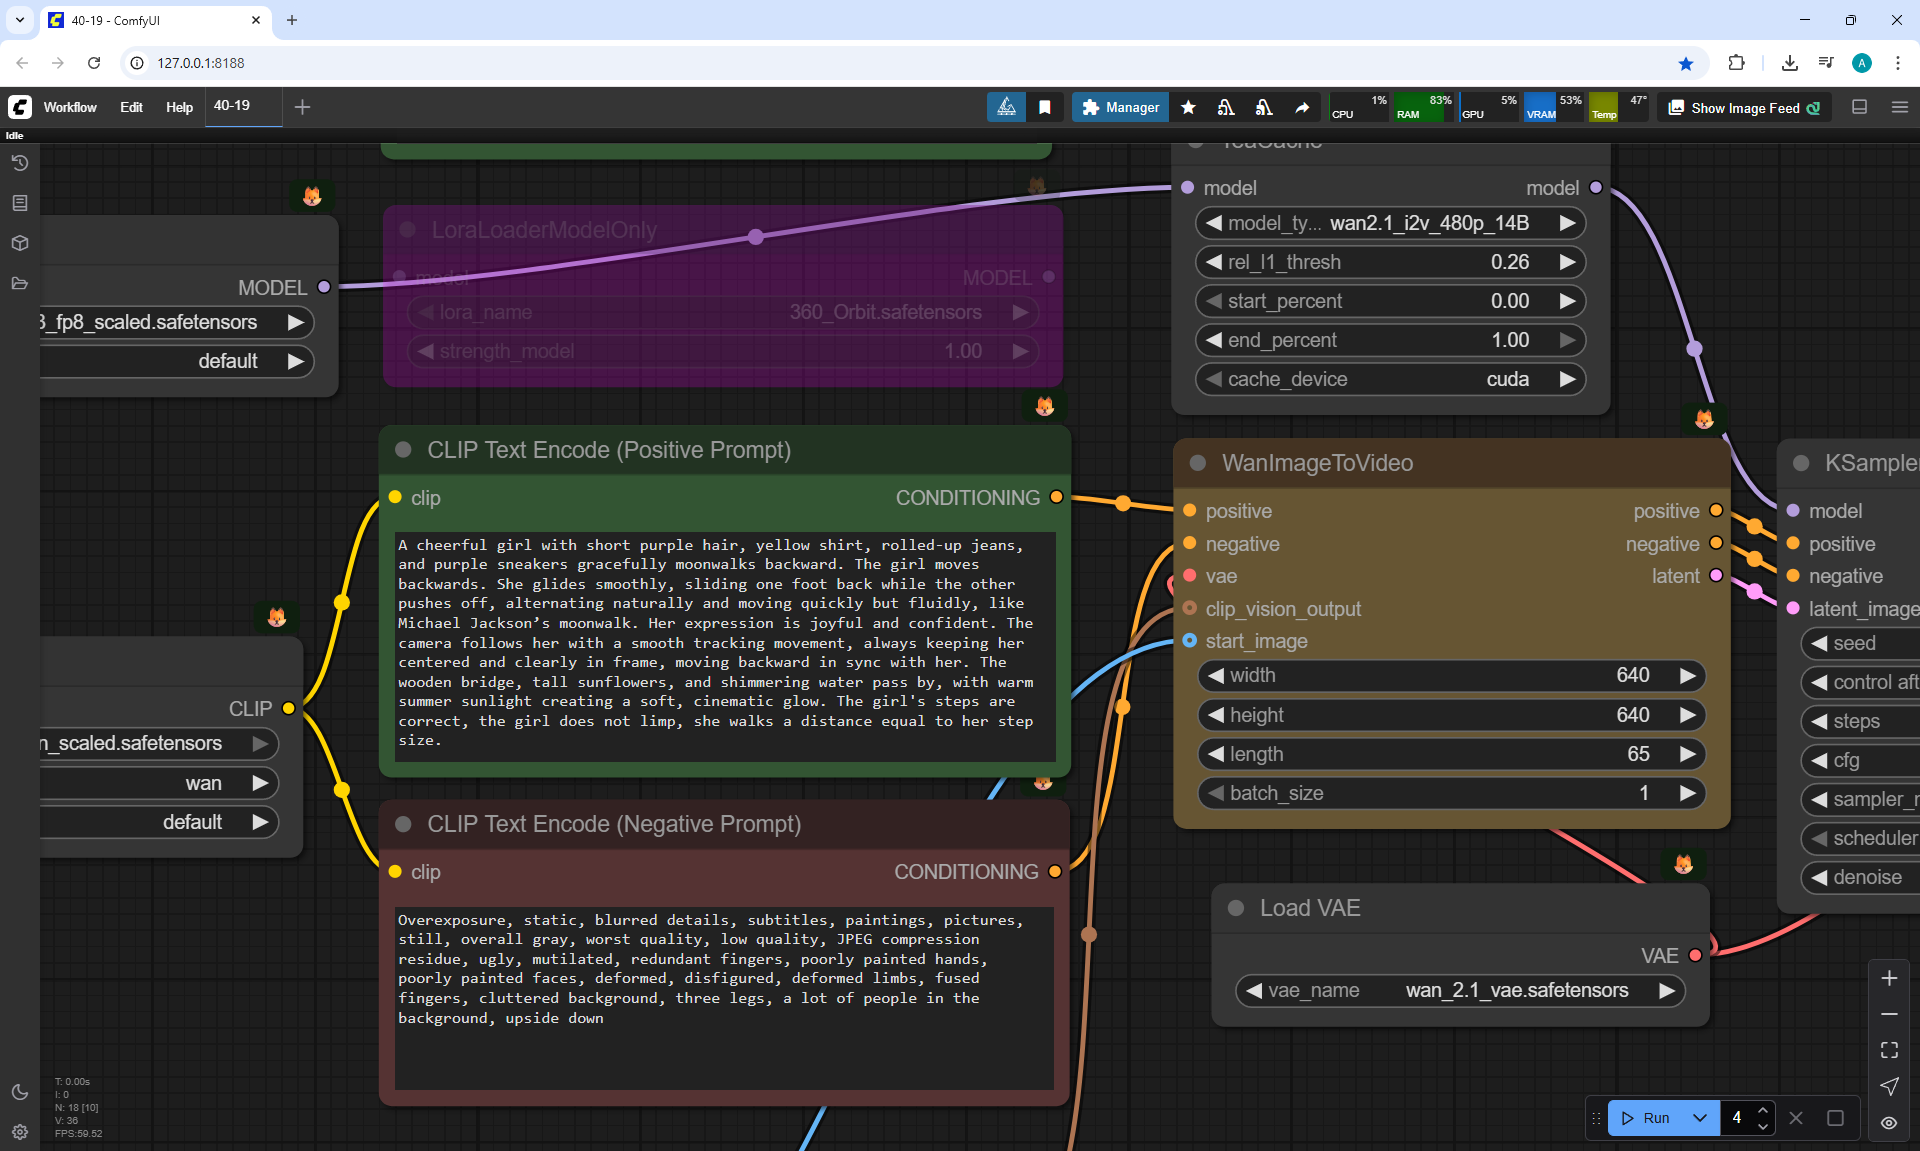Click the bookmark icon in top toolbar
This screenshot has width=1920, height=1151.
[1045, 107]
